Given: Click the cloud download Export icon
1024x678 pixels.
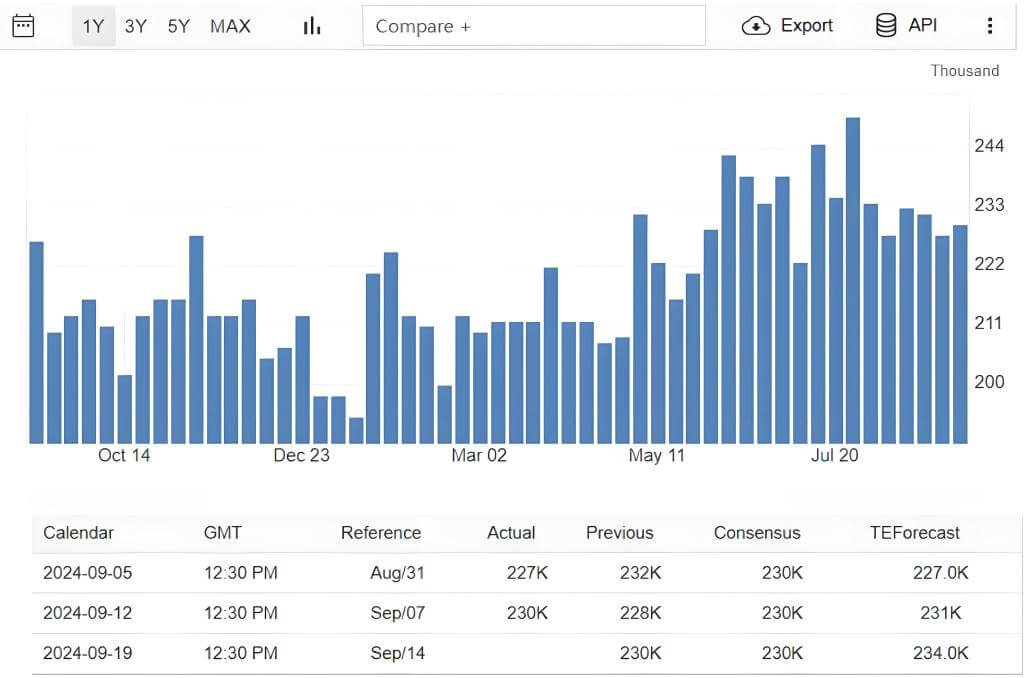Looking at the screenshot, I should point(755,26).
